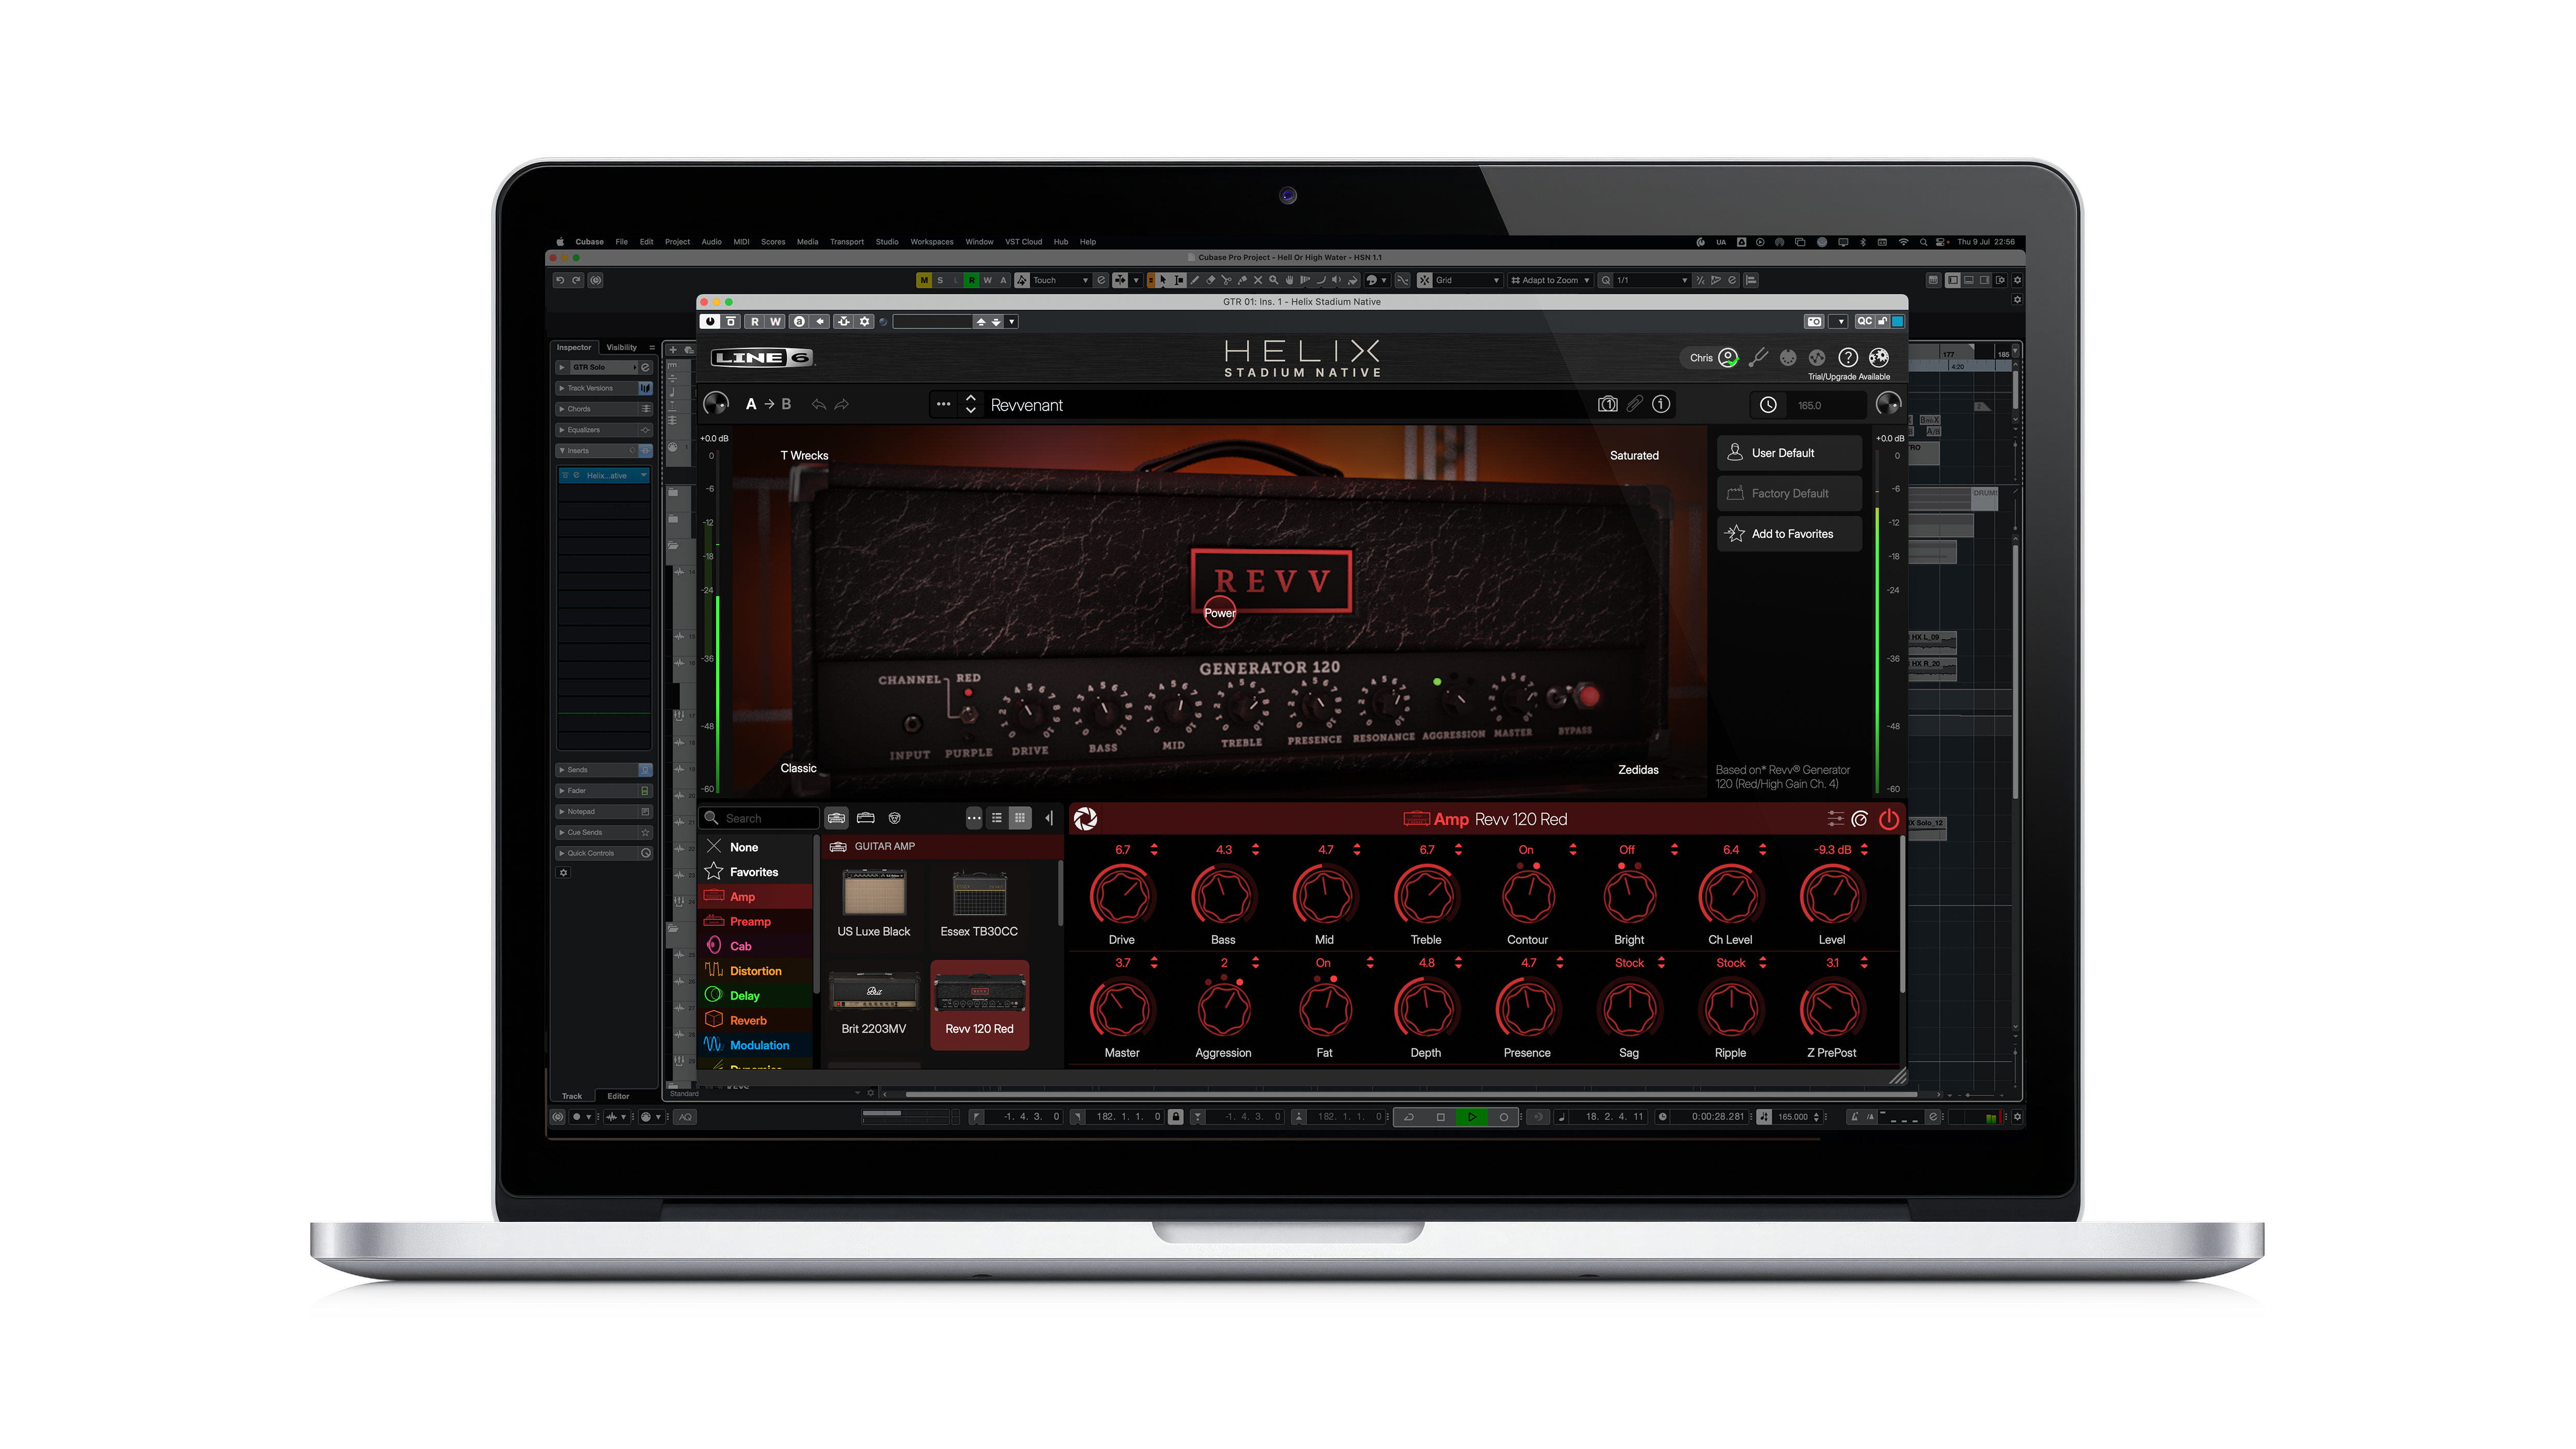2576x1449 pixels.
Task: Open the Transport menu in menu bar
Action: coord(846,242)
